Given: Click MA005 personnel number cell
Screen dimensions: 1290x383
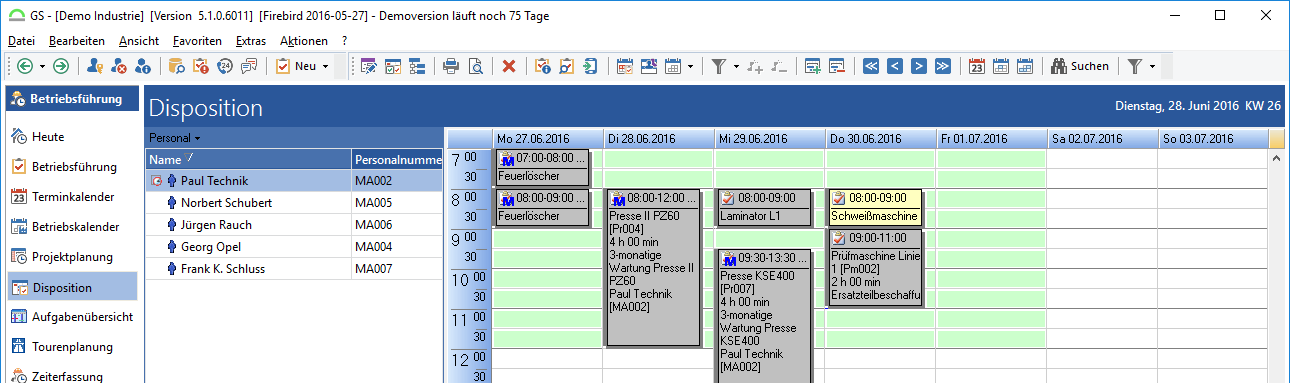Looking at the screenshot, I should pos(396,203).
